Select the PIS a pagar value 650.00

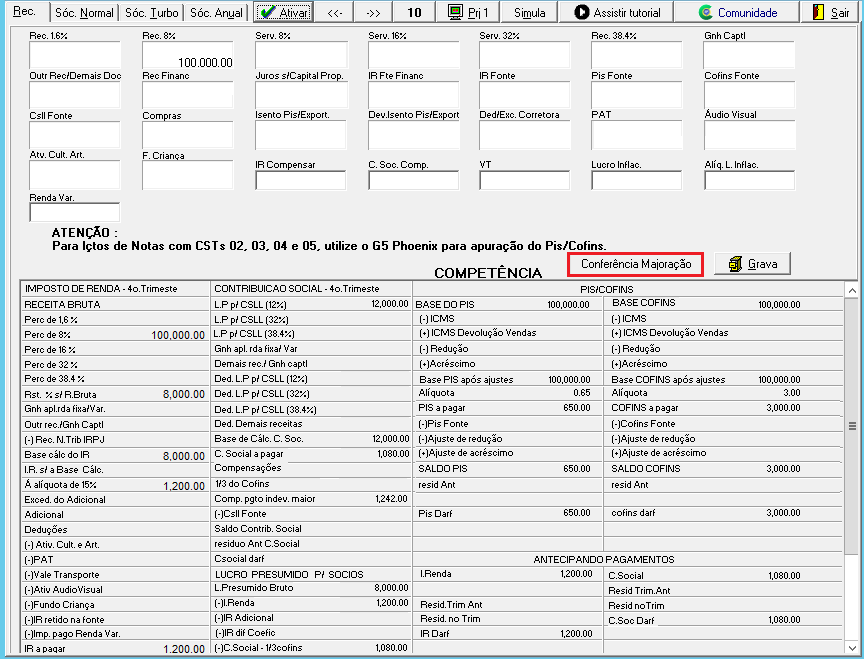[x=577, y=408]
